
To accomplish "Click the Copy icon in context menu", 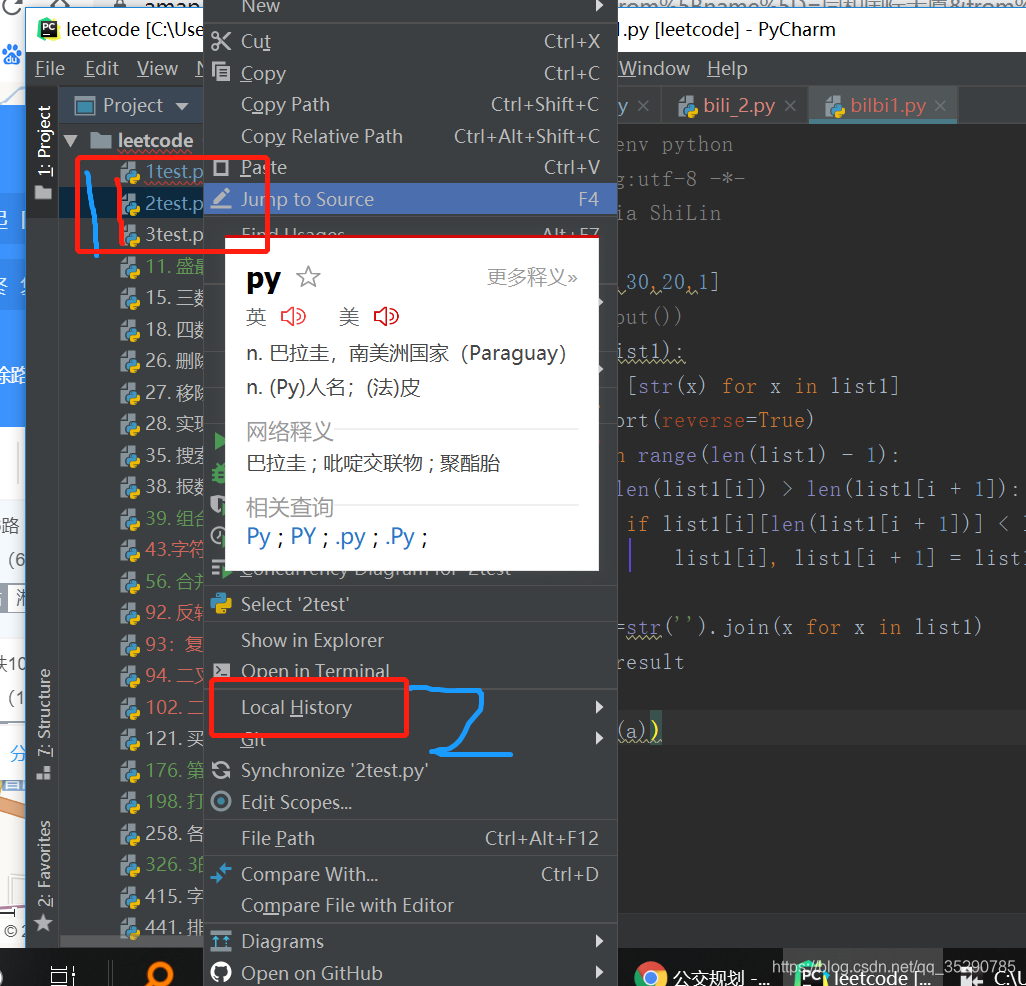I will pyautogui.click(x=221, y=71).
